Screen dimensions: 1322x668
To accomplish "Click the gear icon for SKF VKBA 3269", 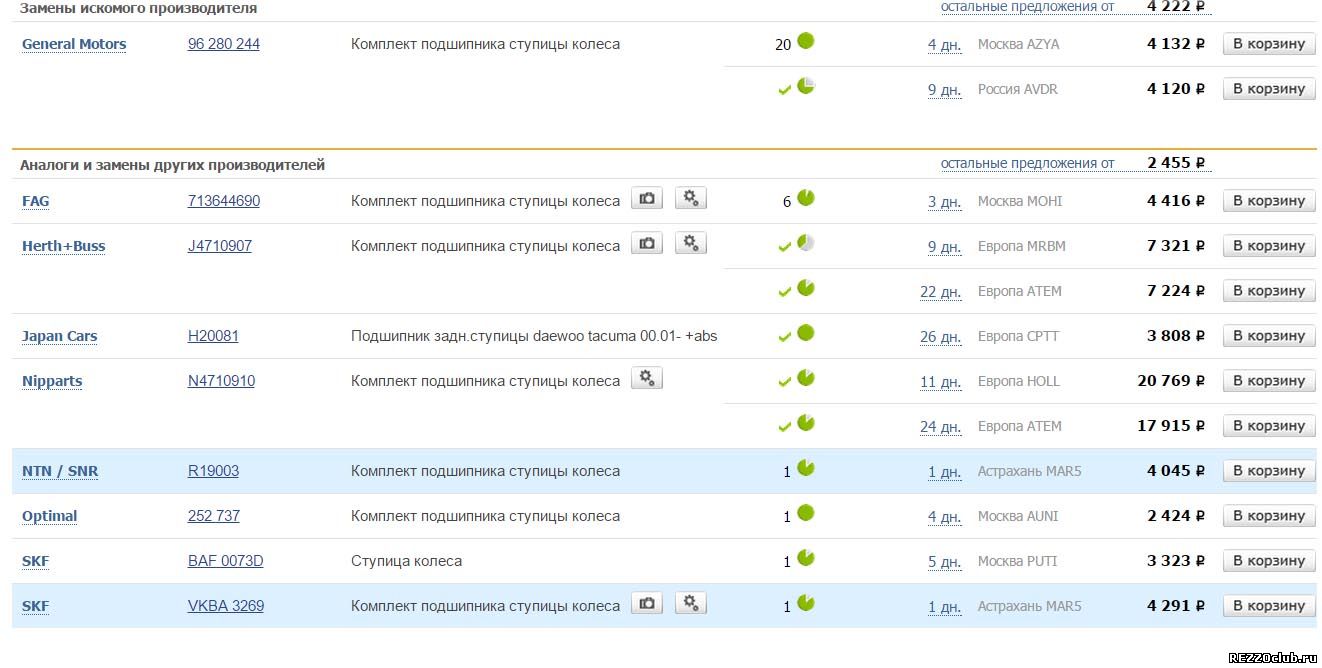I will 691,603.
